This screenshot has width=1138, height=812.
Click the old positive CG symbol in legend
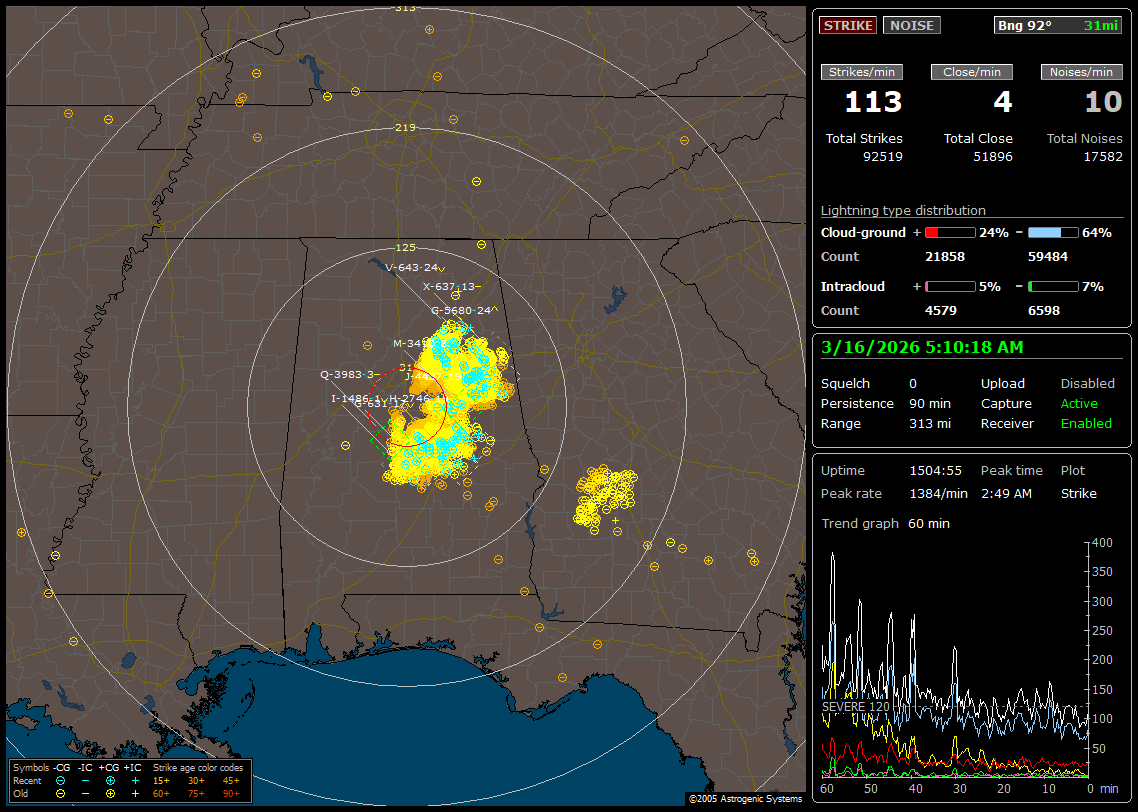pyautogui.click(x=110, y=793)
